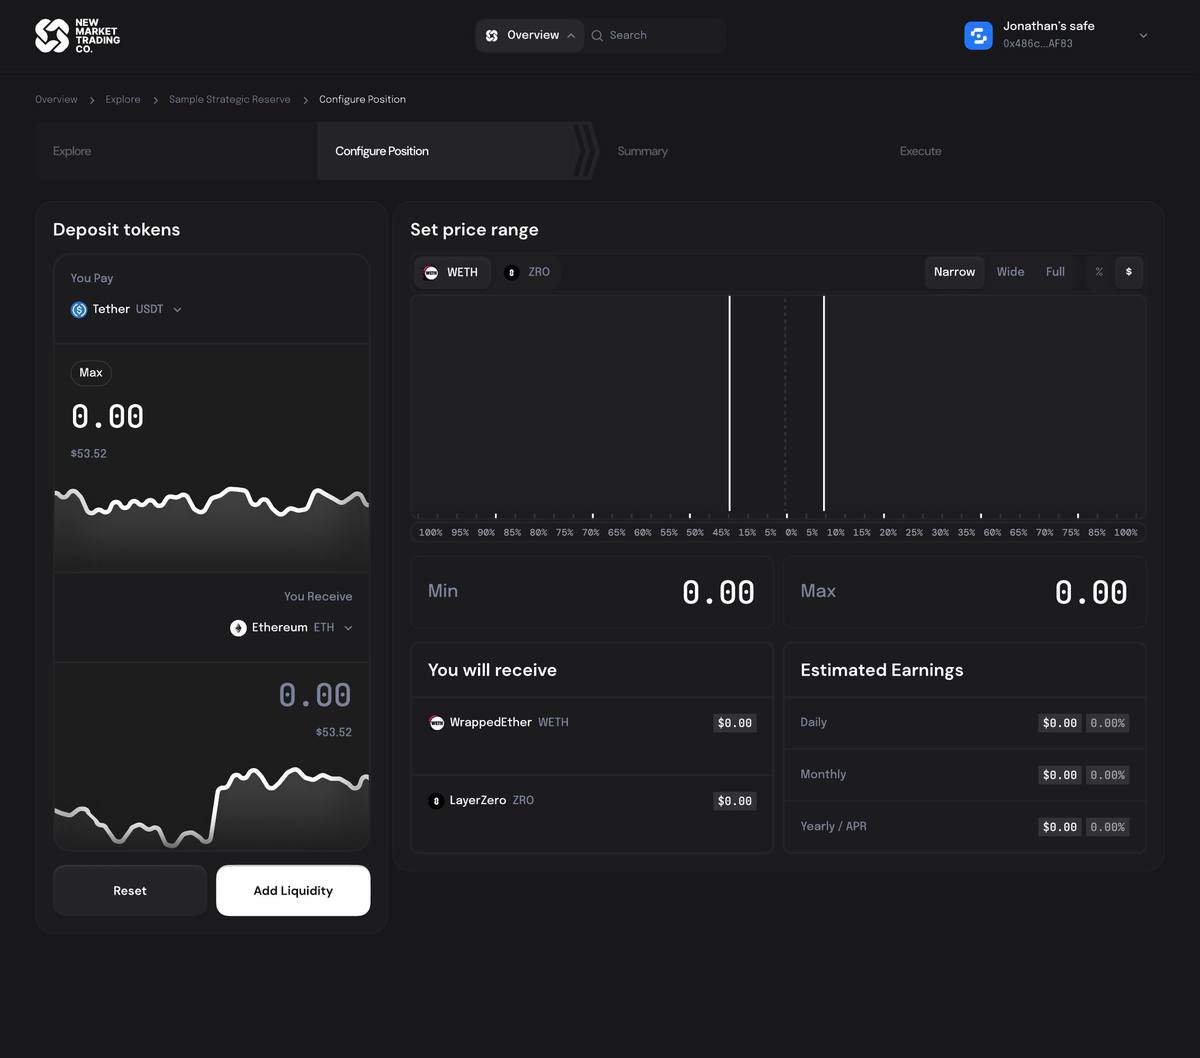Click the search magnifier icon
The width and height of the screenshot is (1200, 1058).
tap(597, 35)
